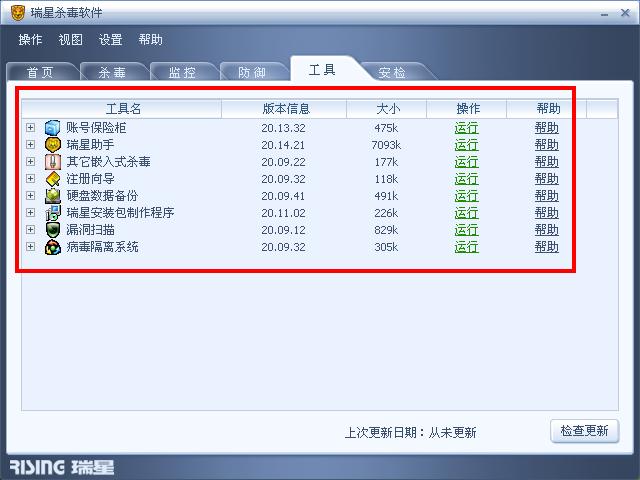640x480 pixels.
Task: Click version 20.11.02 cell
Action: [x=283, y=213]
